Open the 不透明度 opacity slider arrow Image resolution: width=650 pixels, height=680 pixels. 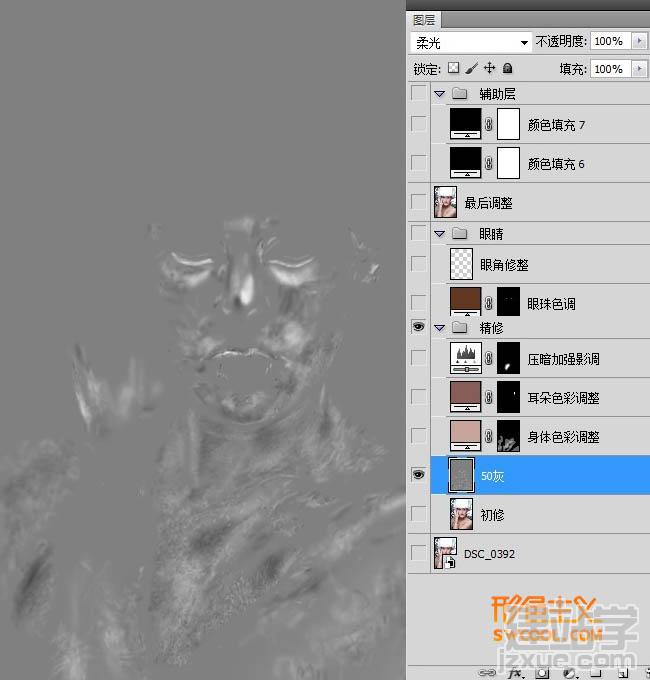pyautogui.click(x=639, y=41)
